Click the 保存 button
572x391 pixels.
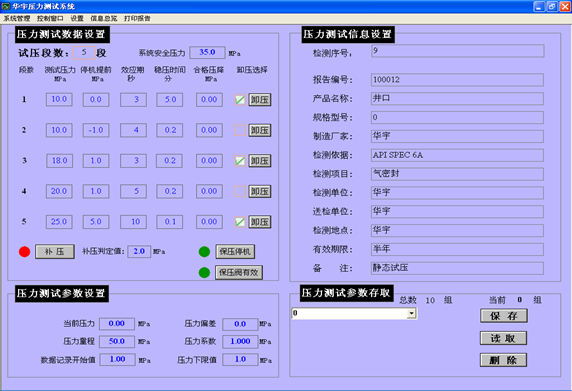pyautogui.click(x=504, y=316)
